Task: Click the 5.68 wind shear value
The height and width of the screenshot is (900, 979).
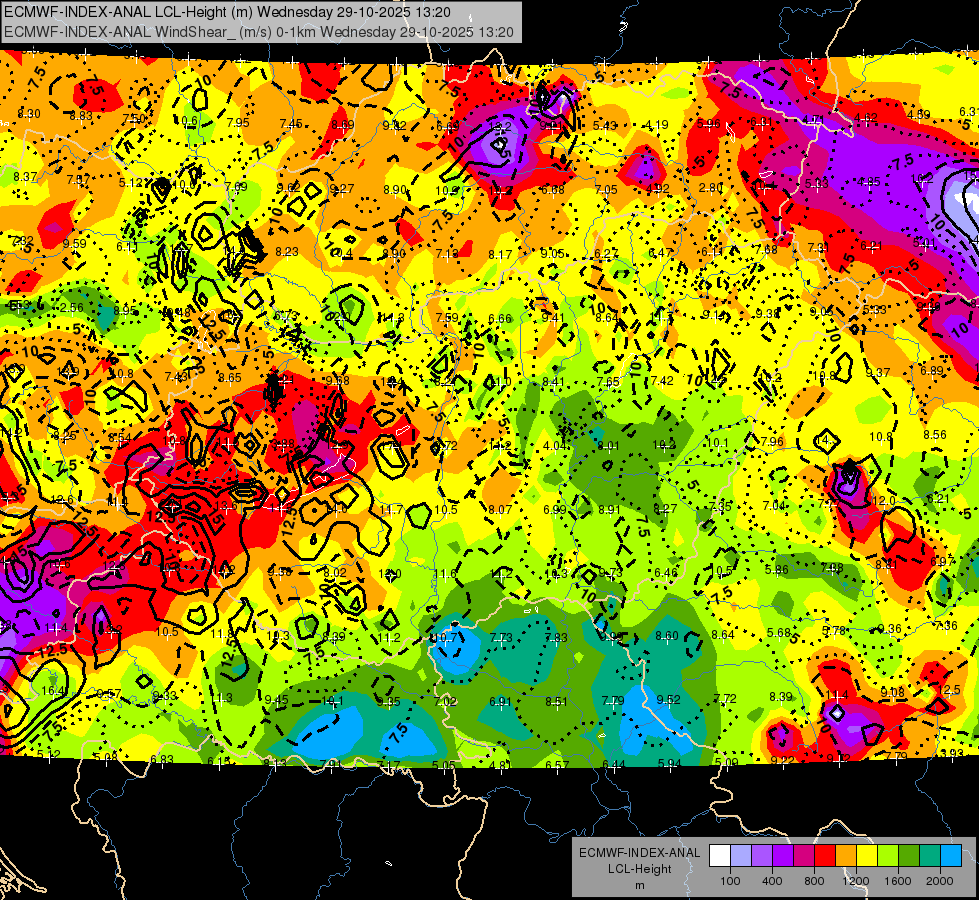Action: point(779,633)
